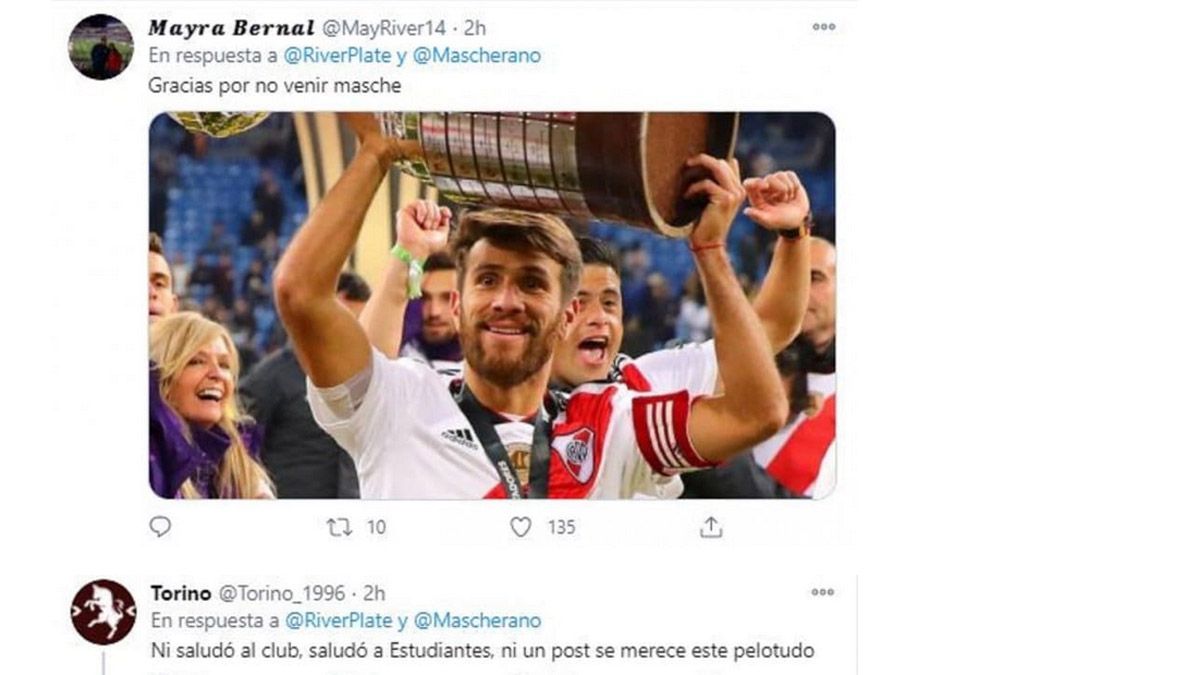Image resolution: width=1200 pixels, height=675 pixels.
Task: Open more options on Mayra Bernal's tweet
Action: coord(823,27)
